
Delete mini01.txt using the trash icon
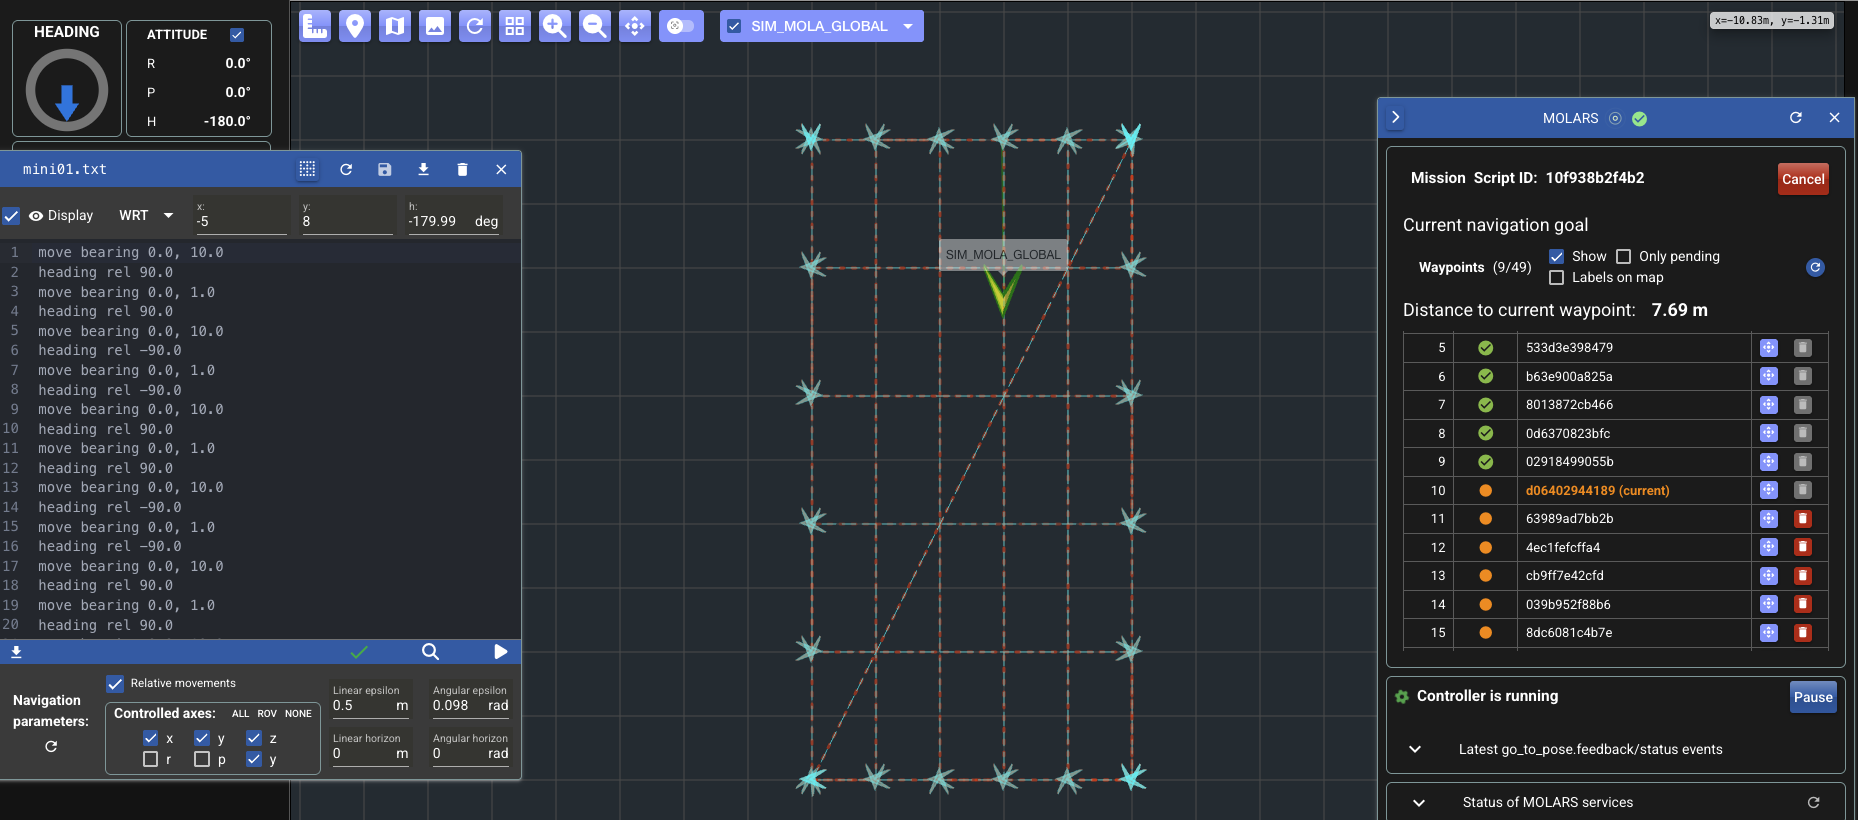point(462,170)
